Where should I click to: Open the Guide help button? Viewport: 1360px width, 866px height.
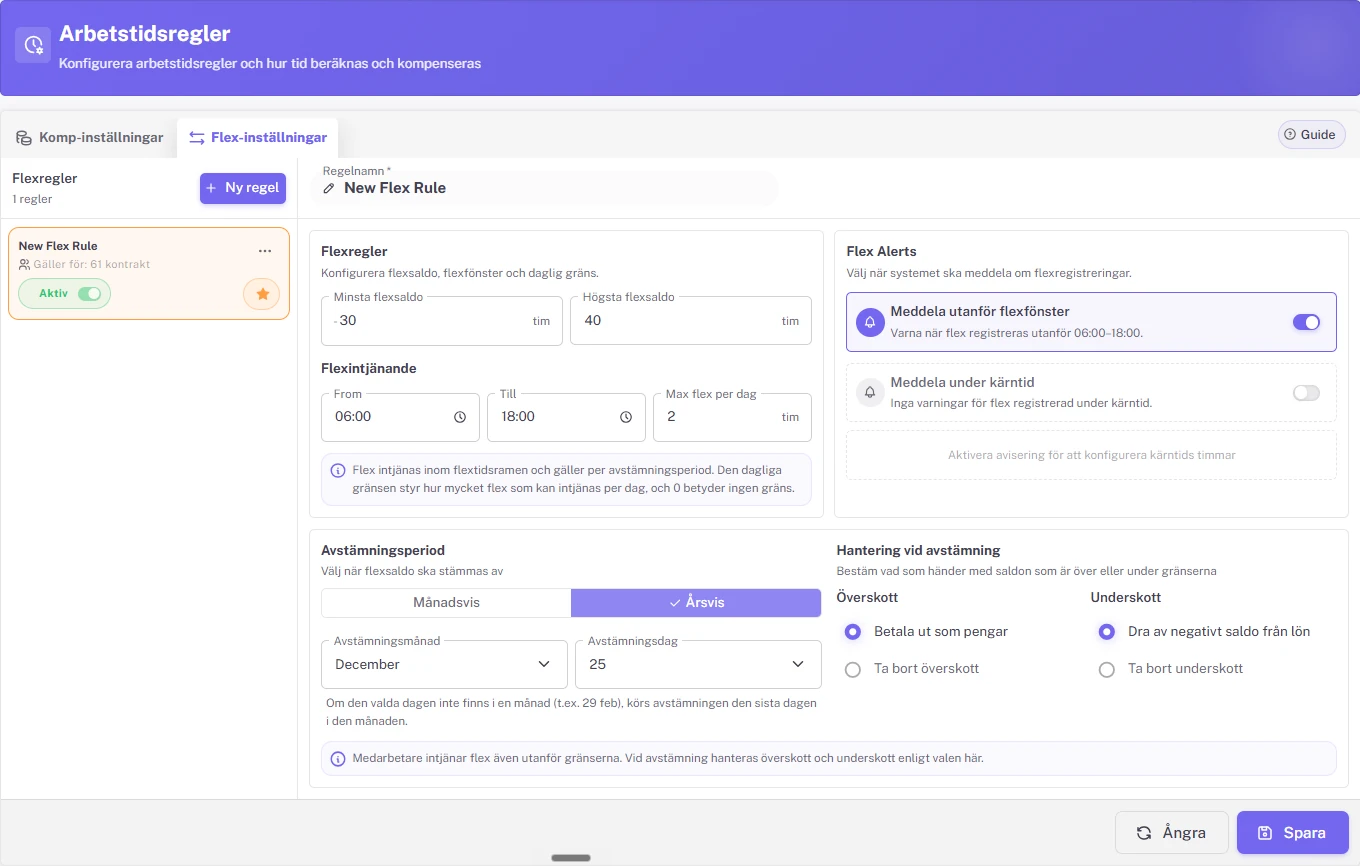pyautogui.click(x=1311, y=135)
